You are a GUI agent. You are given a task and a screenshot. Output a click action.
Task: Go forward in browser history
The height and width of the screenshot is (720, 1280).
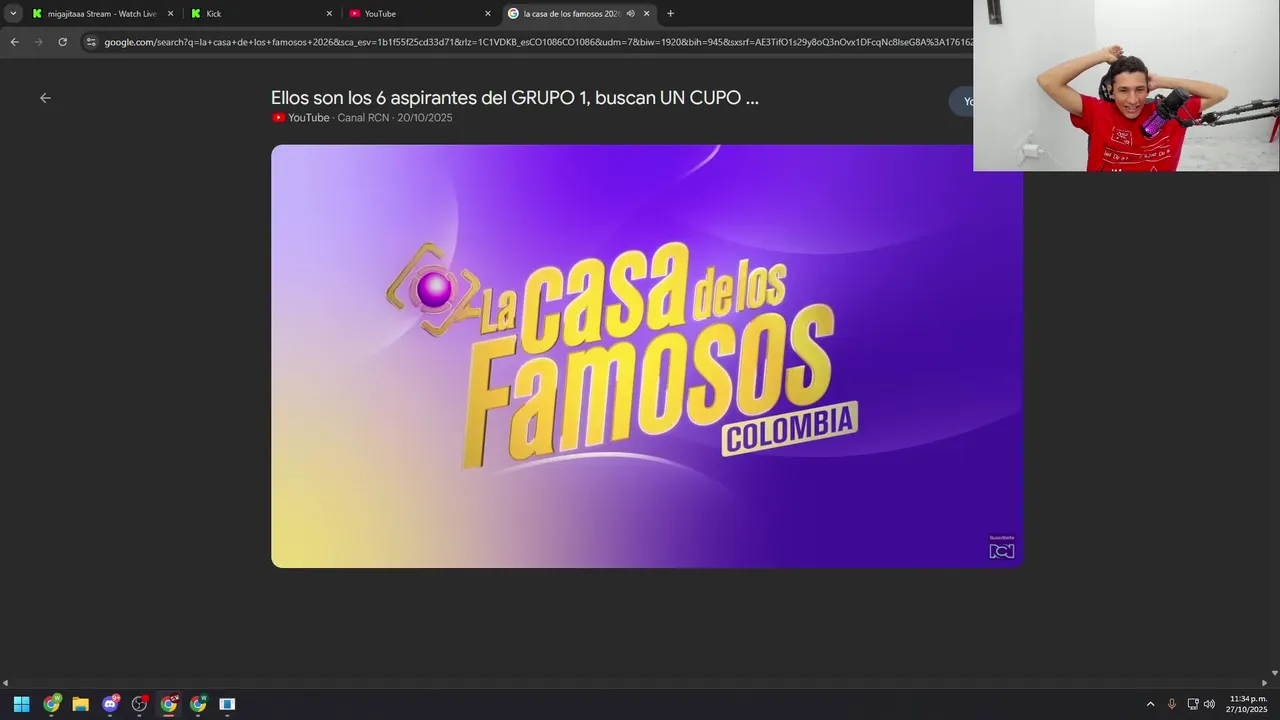pos(38,42)
